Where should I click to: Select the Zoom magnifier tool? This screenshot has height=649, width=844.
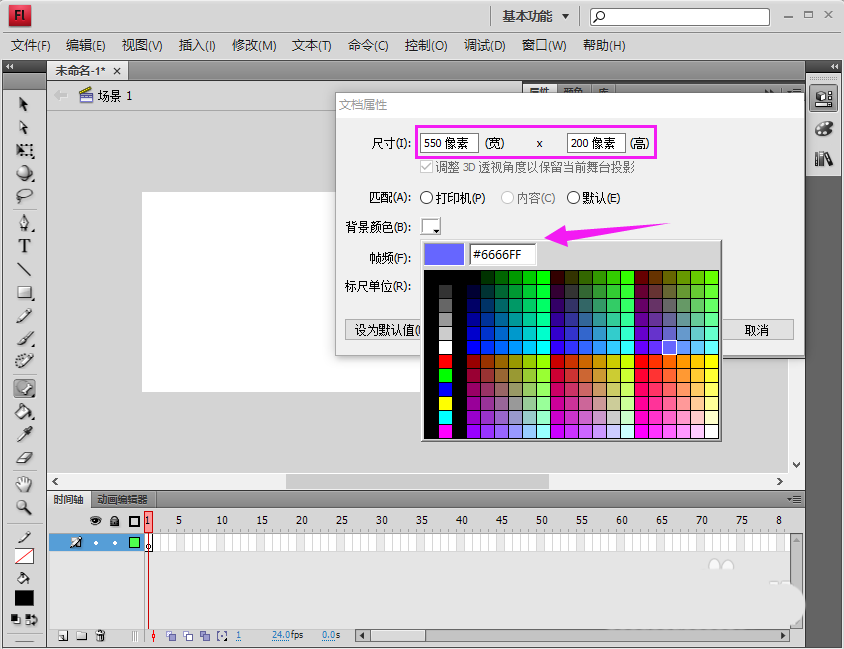[24, 507]
